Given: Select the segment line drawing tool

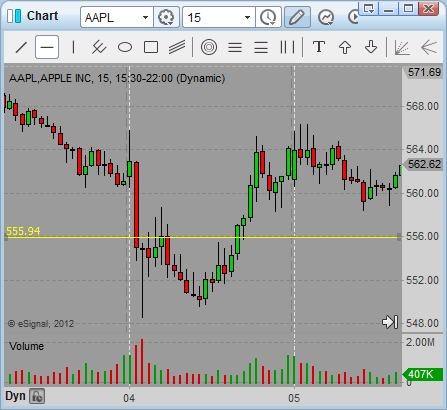Looking at the screenshot, I should pyautogui.click(x=99, y=47).
